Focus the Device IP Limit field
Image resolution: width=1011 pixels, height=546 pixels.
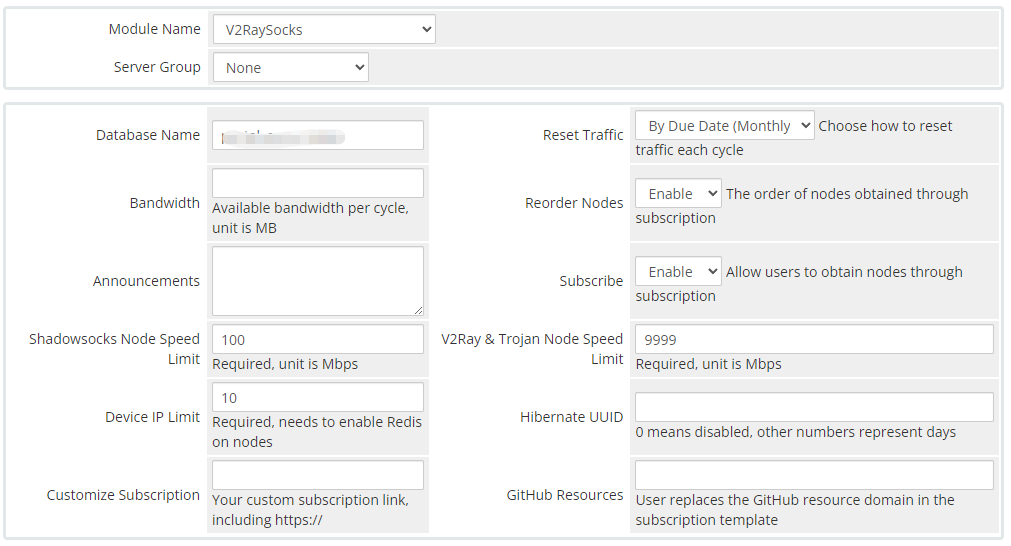(x=318, y=398)
